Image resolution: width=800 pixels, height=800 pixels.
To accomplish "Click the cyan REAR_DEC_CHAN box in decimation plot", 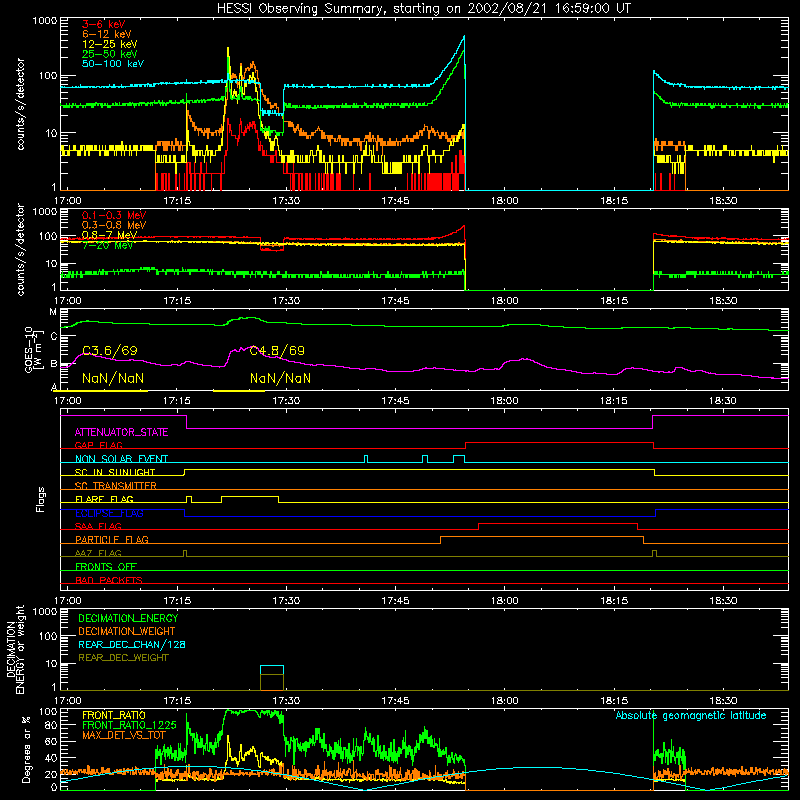I will coord(272,670).
